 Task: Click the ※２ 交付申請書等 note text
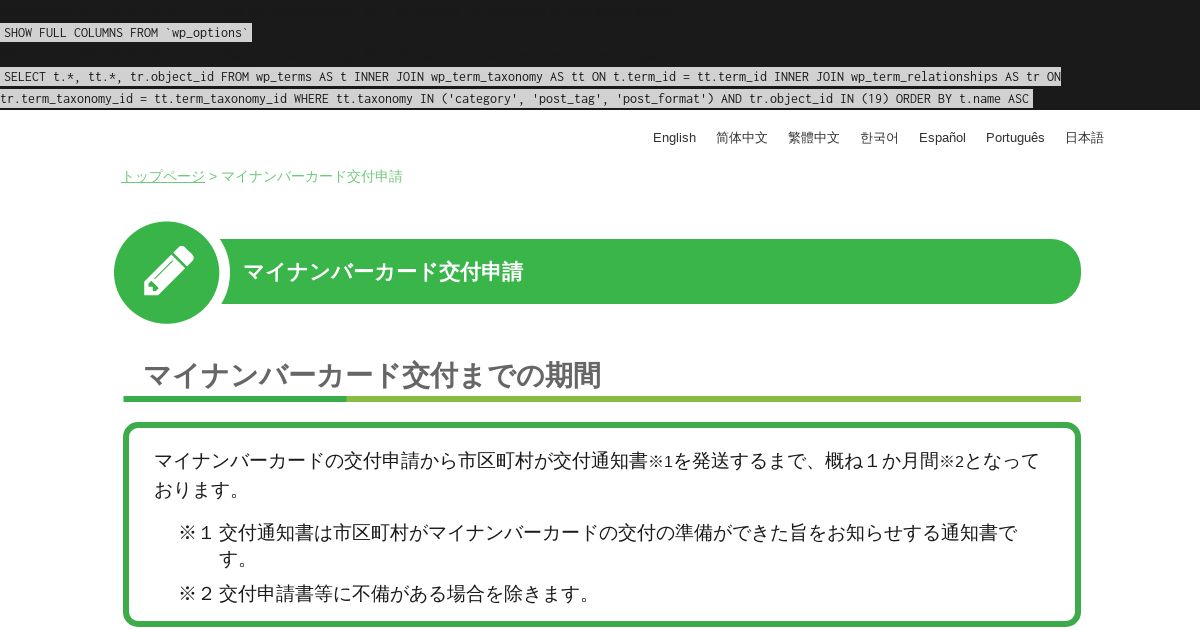coord(388,594)
